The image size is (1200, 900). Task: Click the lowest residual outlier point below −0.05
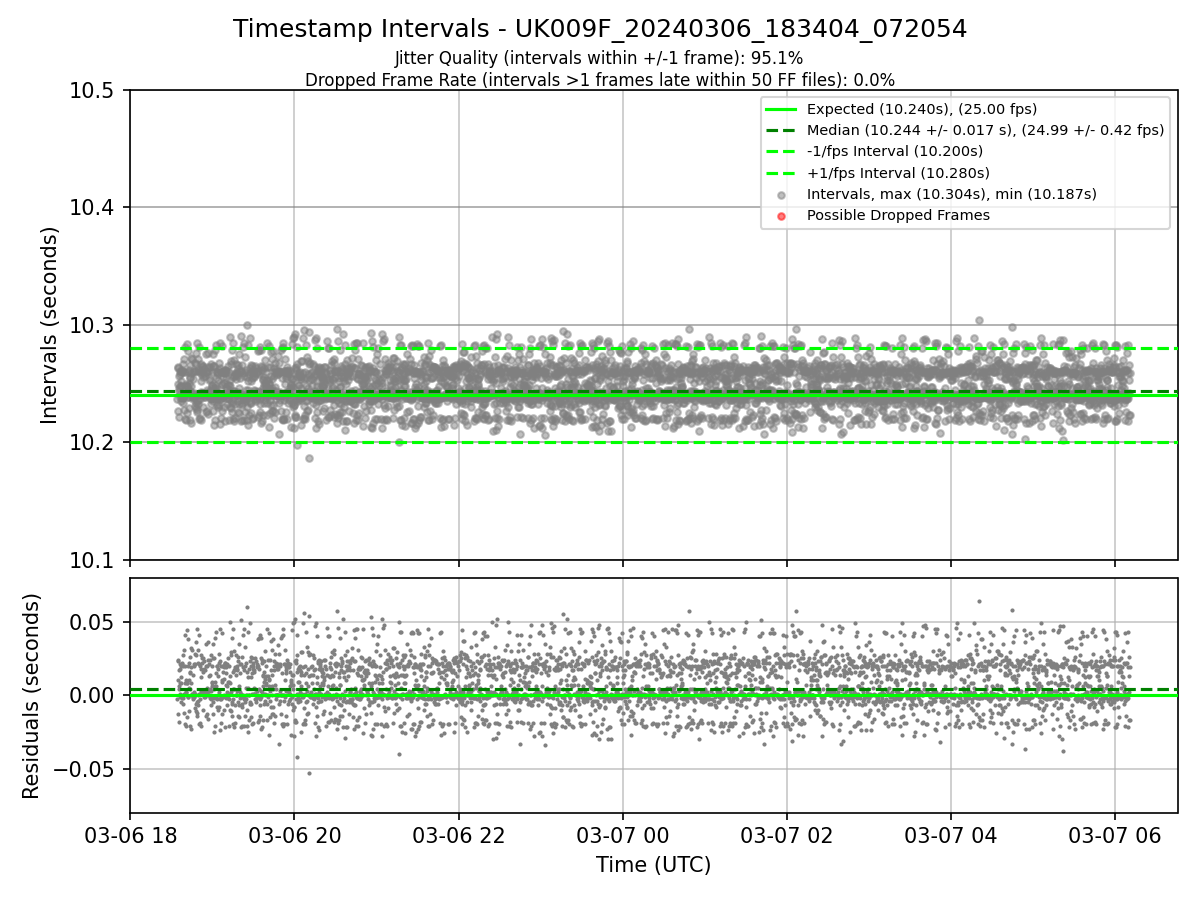coord(309,773)
